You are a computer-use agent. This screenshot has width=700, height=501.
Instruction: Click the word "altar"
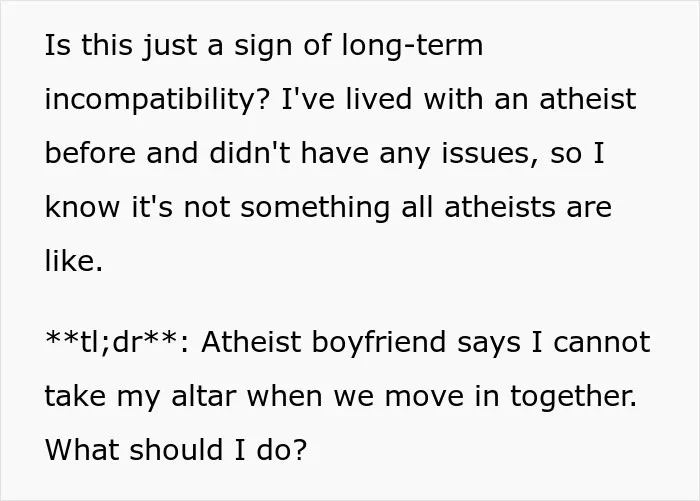(x=204, y=396)
